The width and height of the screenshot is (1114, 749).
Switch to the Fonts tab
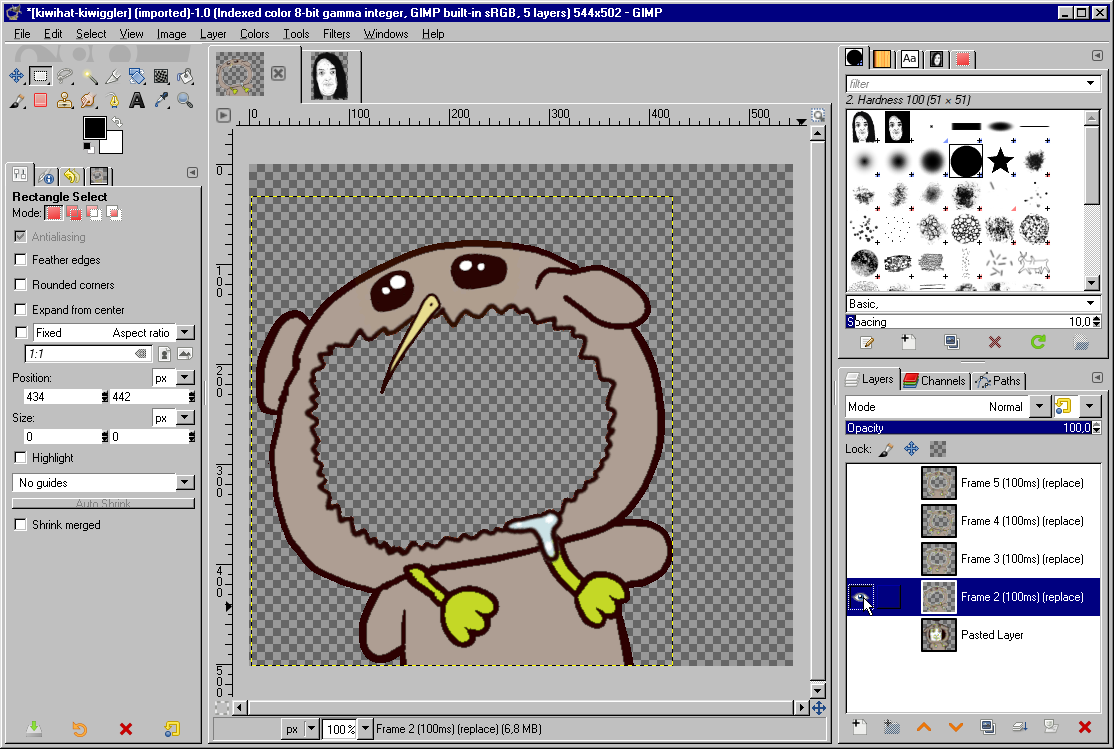pos(909,59)
